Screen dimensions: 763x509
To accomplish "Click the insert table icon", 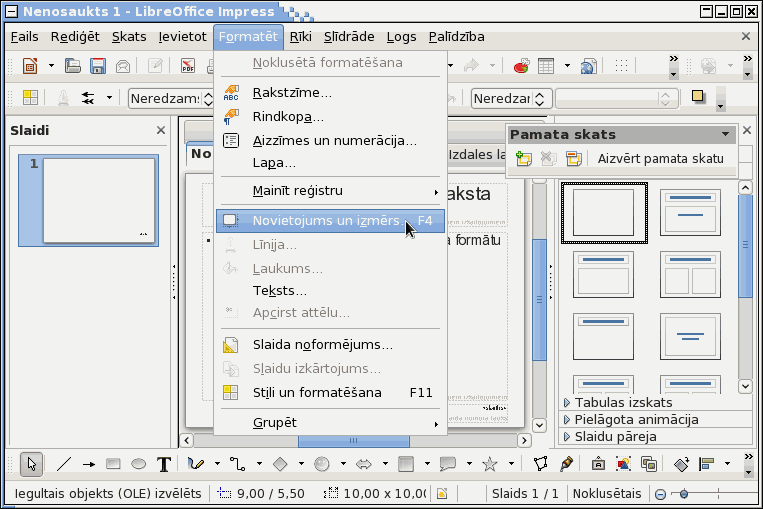I will click(x=546, y=65).
